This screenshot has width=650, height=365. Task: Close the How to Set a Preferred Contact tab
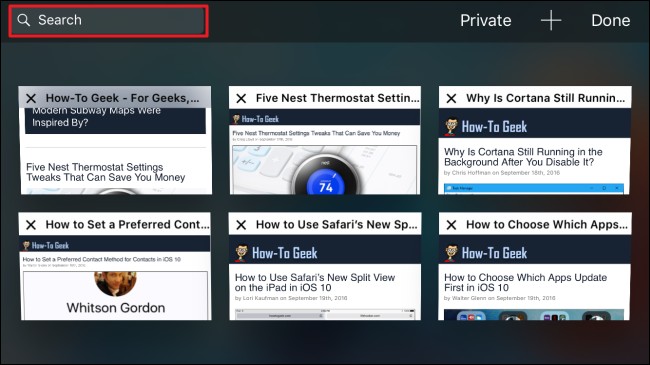pyautogui.click(x=31, y=225)
